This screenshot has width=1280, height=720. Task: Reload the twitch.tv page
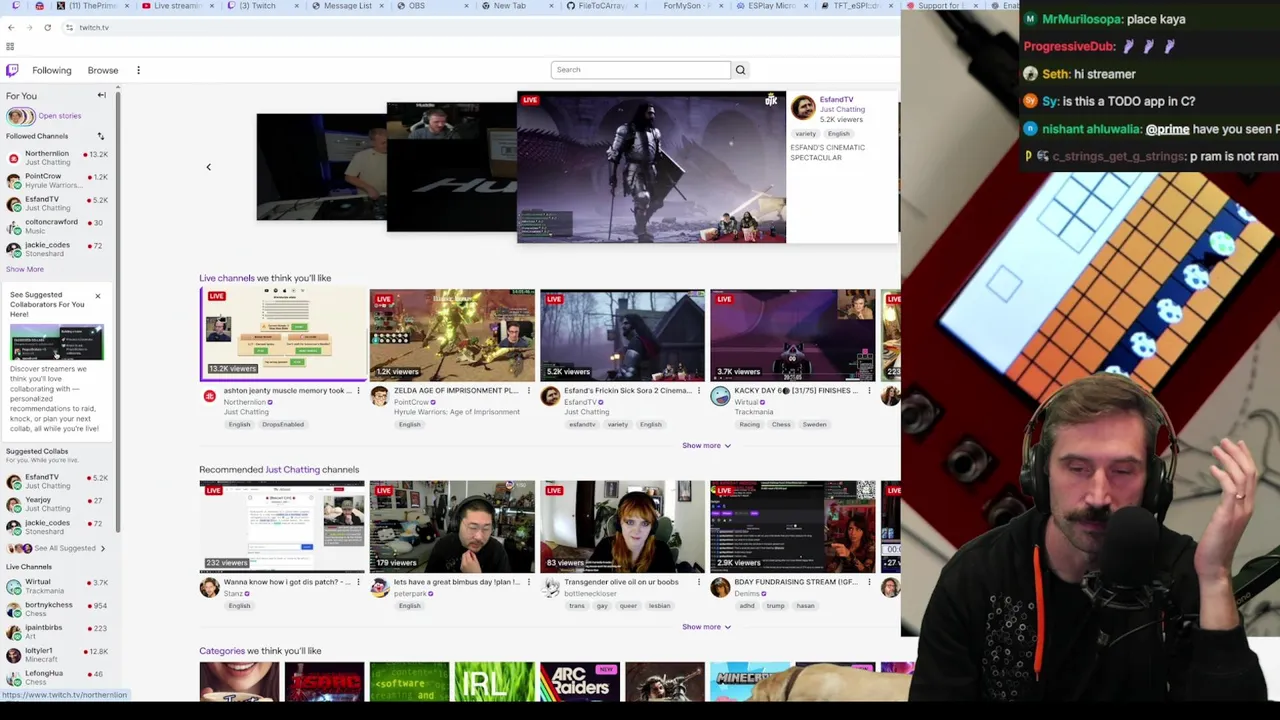pos(47,28)
